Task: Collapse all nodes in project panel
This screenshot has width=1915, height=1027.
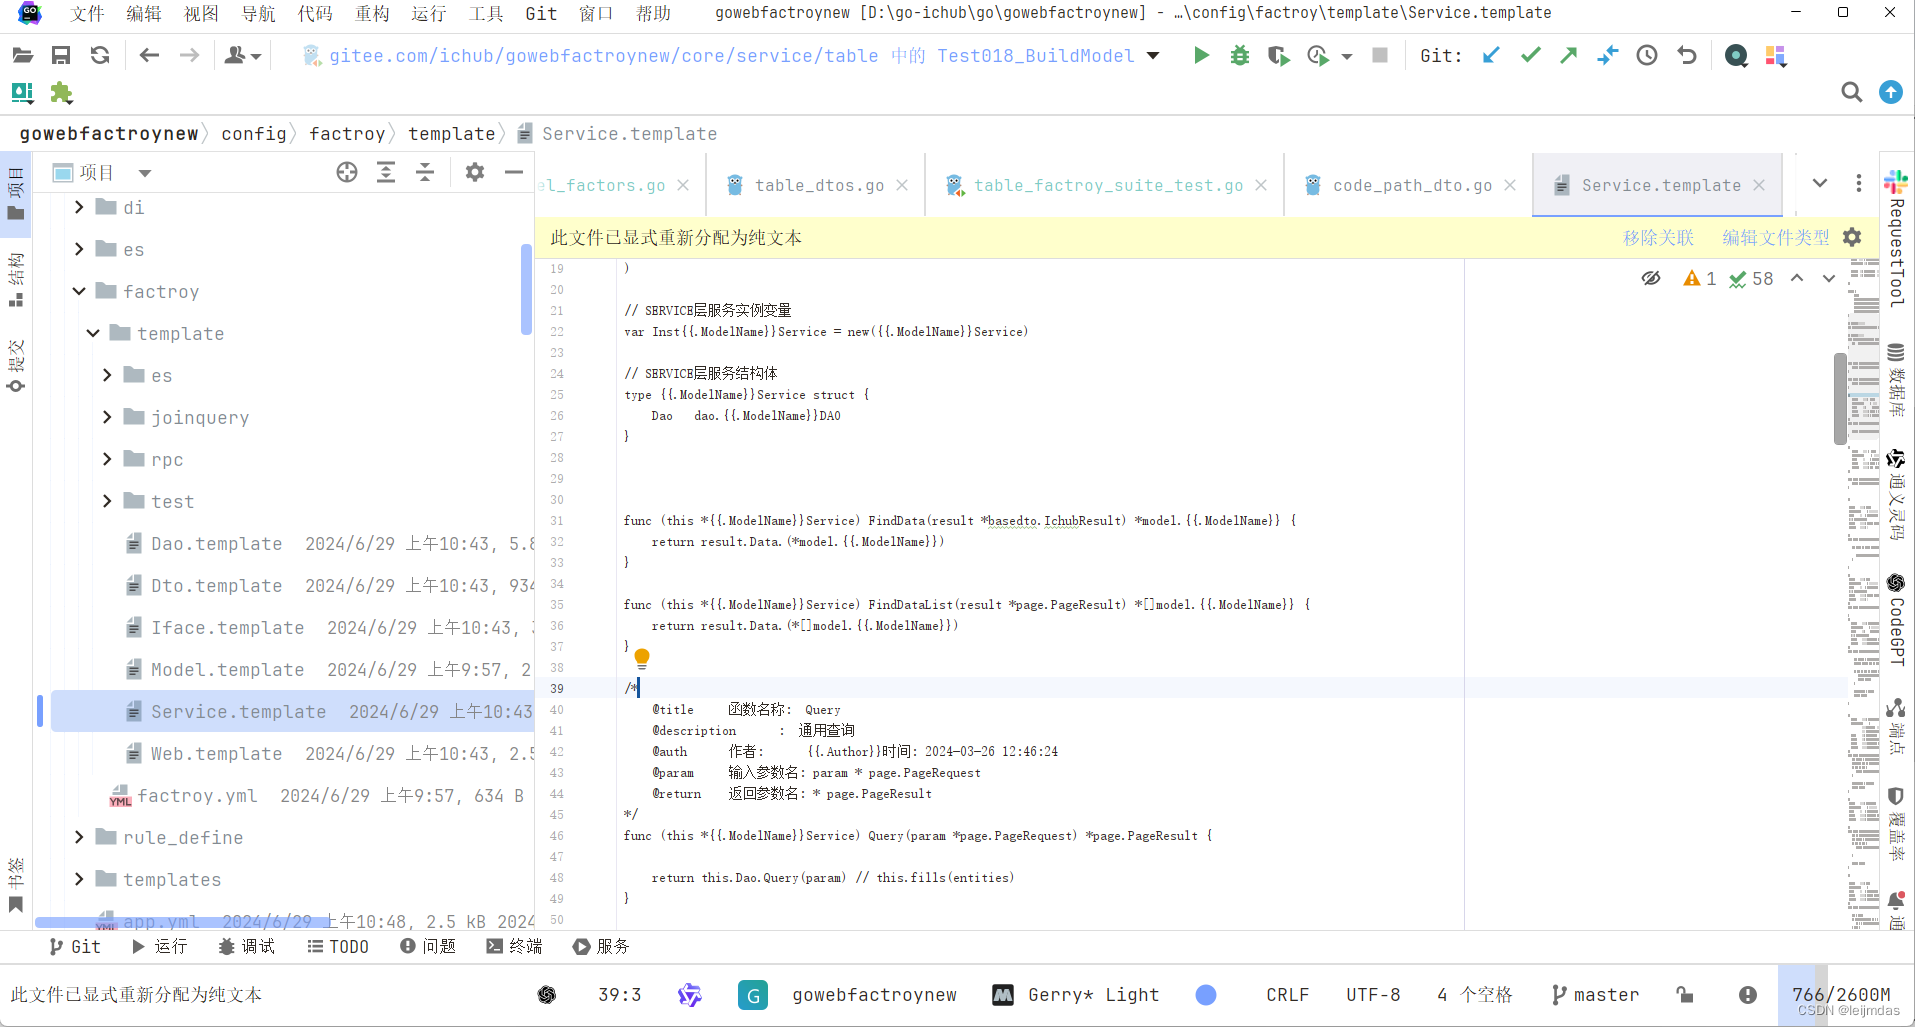Action: 424,171
